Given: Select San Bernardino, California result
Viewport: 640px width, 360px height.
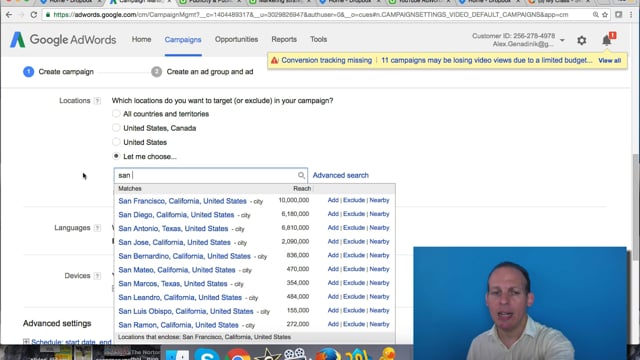Looking at the screenshot, I should pos(184,256).
